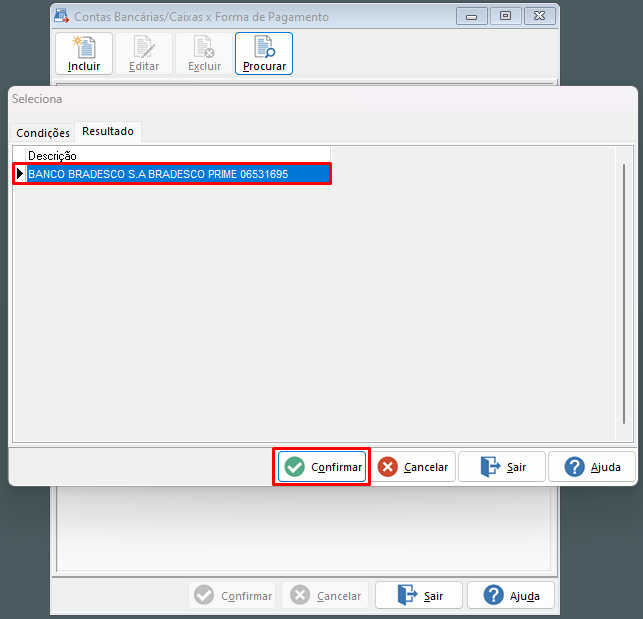Open Ajuda in the Seleciona dialog
This screenshot has height=619, width=643.
(592, 467)
